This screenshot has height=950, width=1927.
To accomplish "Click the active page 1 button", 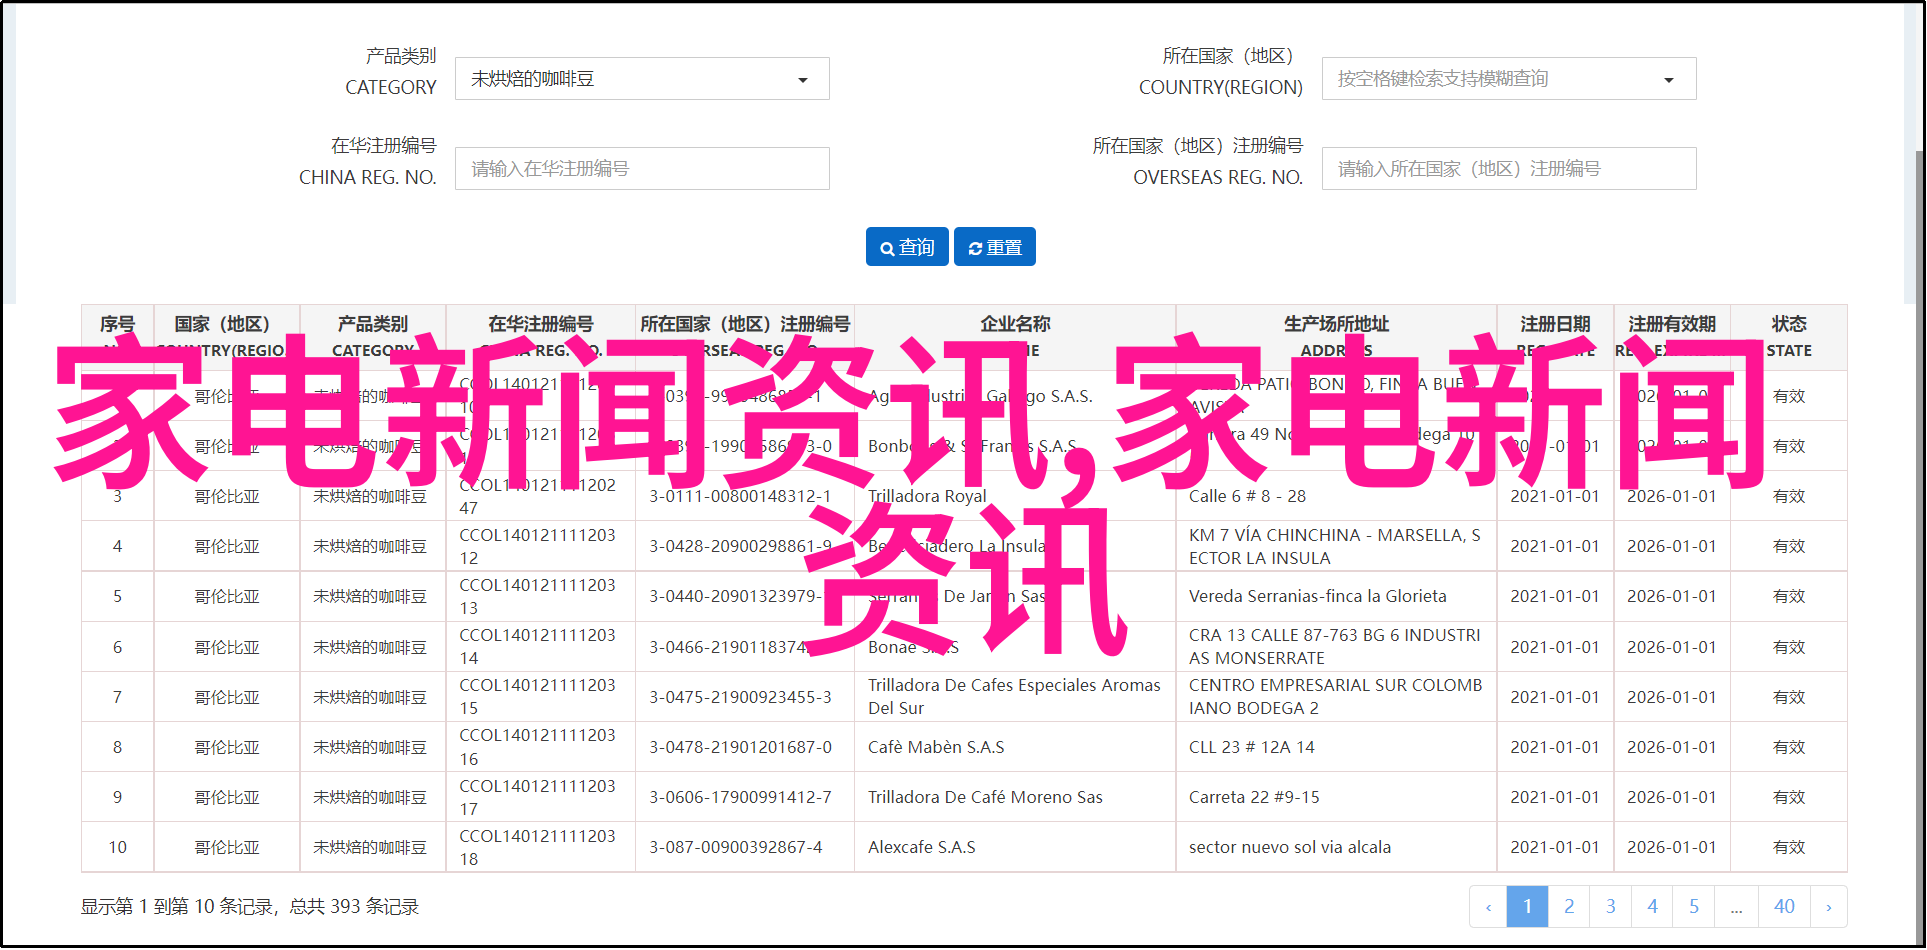I will (1527, 907).
